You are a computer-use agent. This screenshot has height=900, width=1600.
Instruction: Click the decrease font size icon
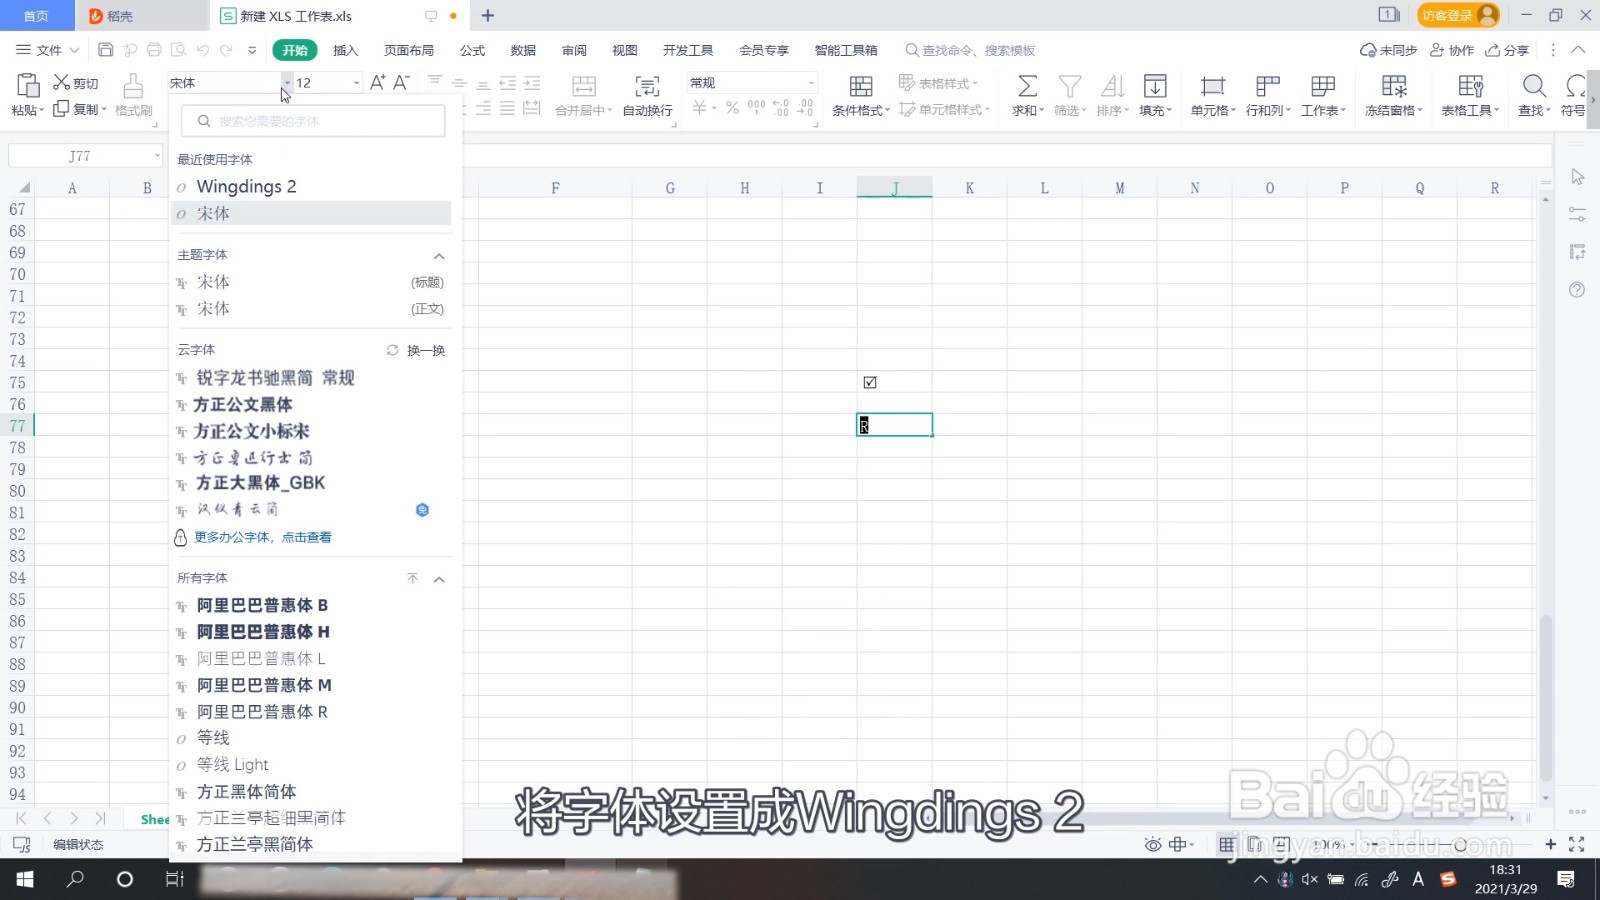pyautogui.click(x=401, y=83)
